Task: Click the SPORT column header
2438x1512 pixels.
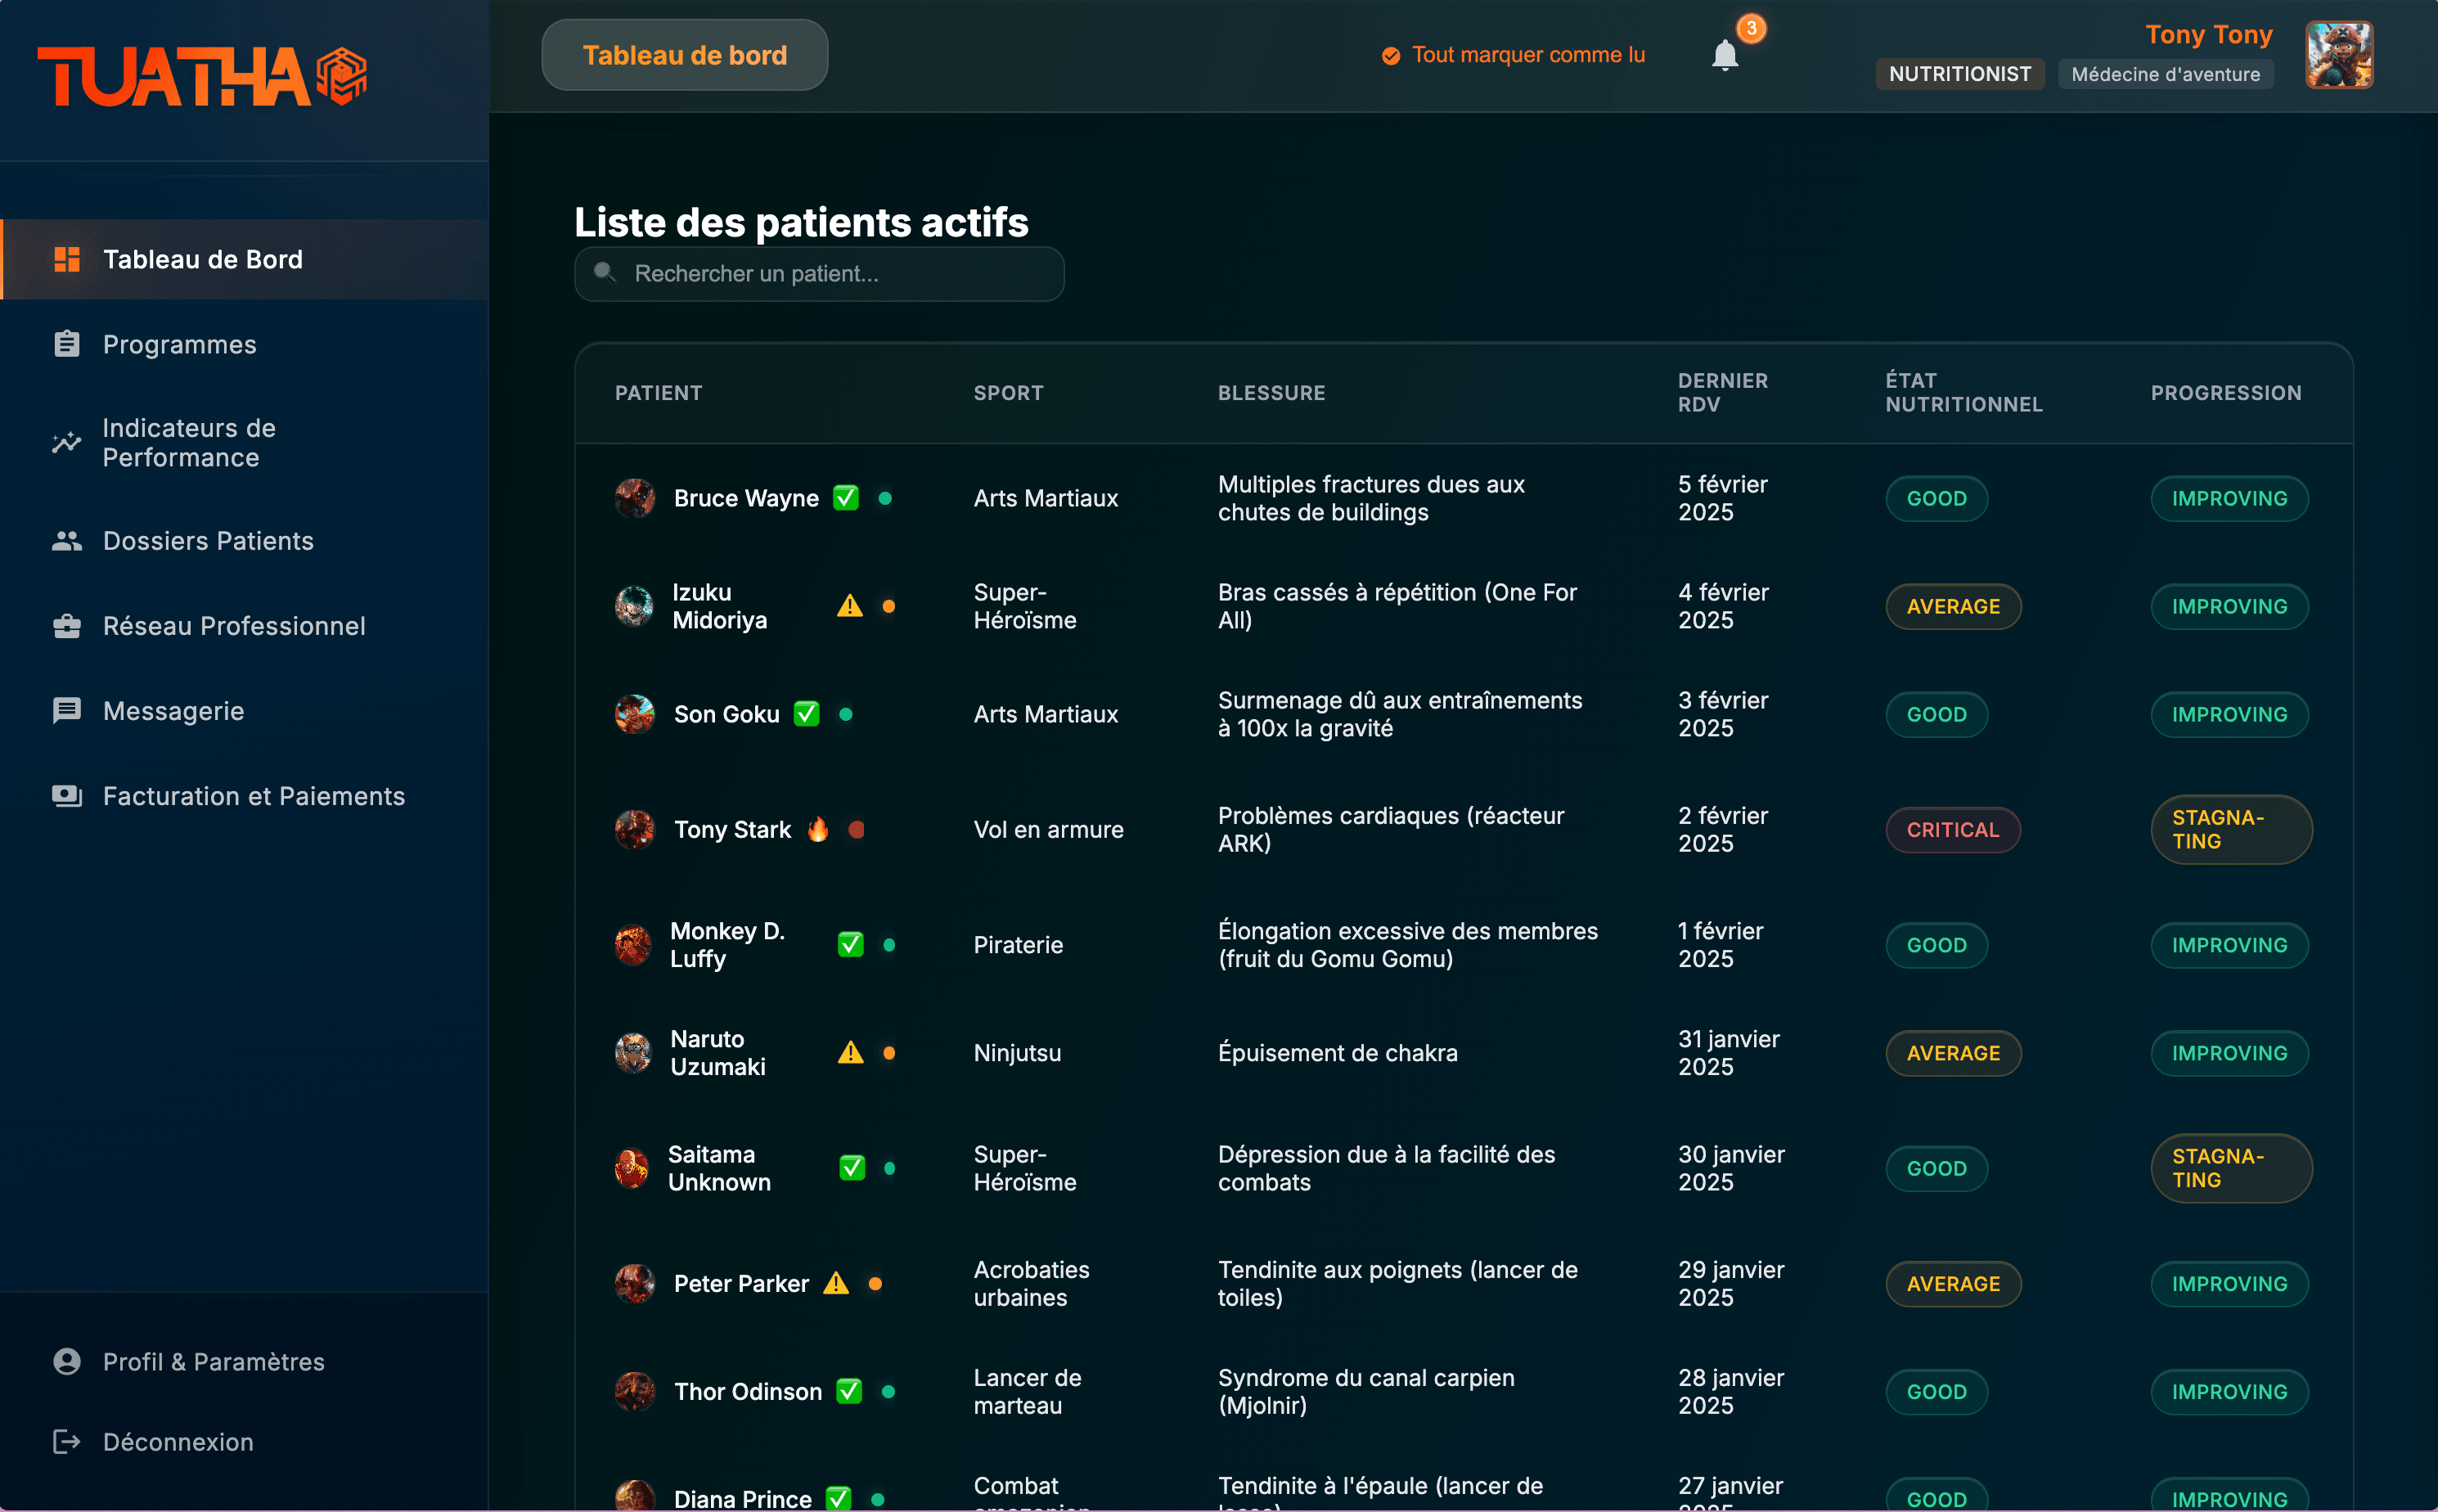Action: (1009, 393)
